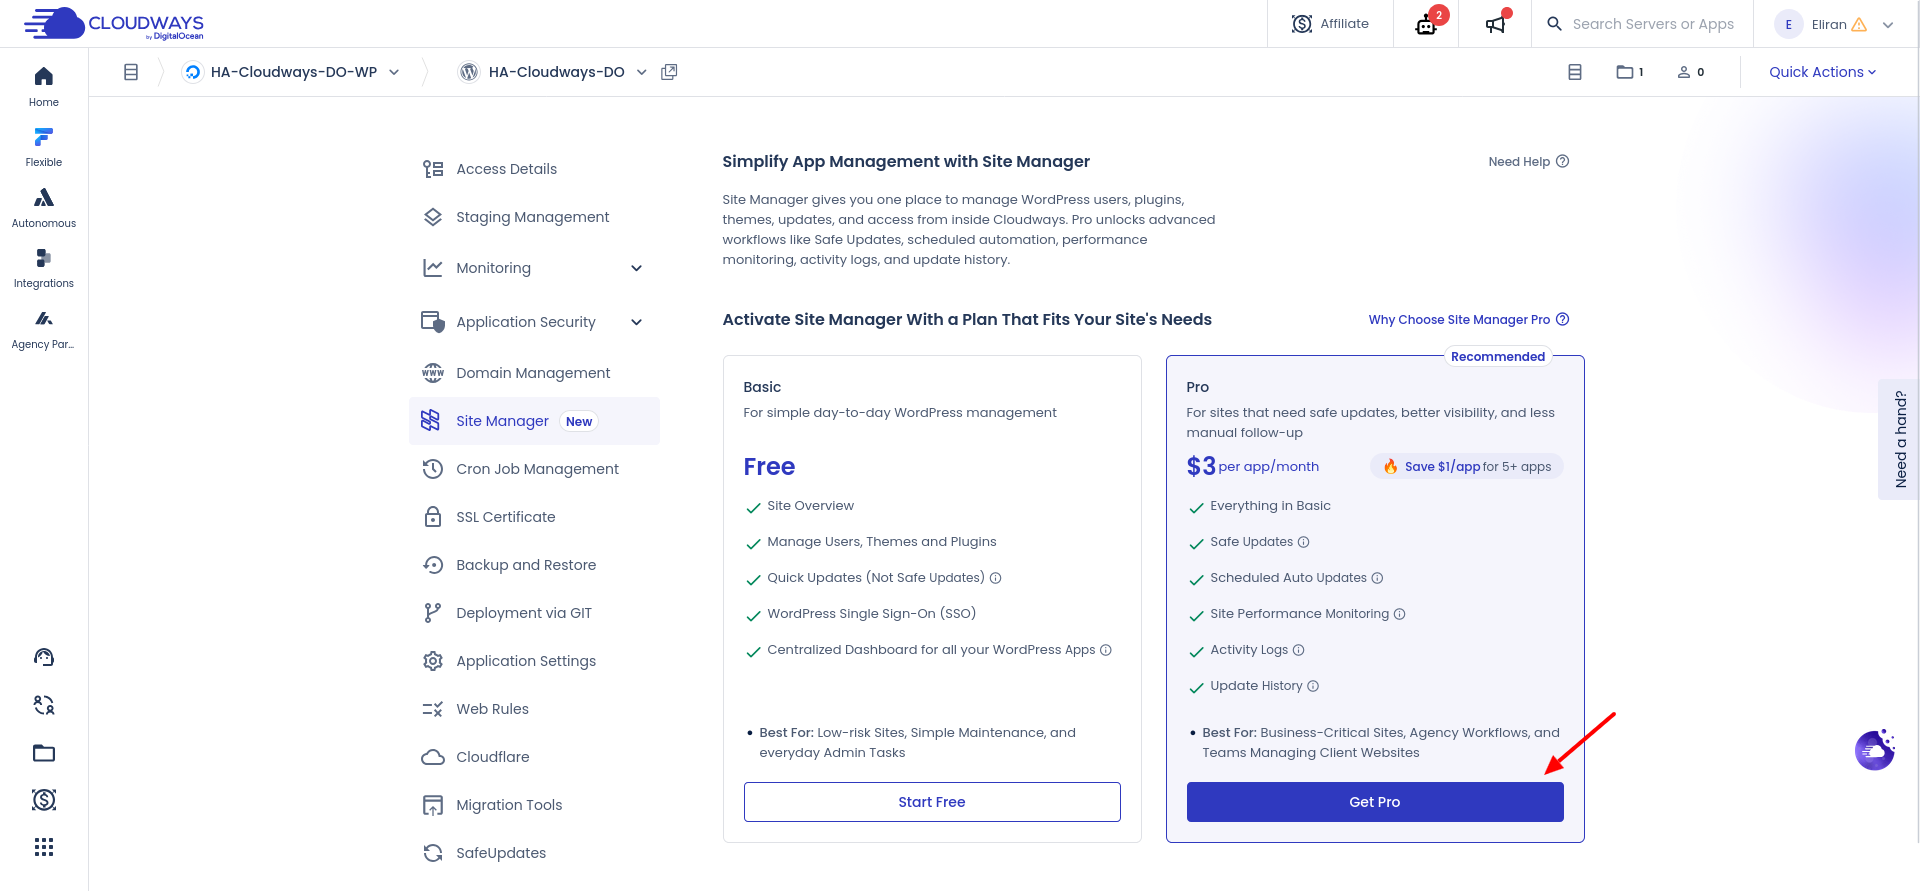Screen dimensions: 1920x891
Task: Click info icon next to Safe Updates
Action: point(1304,542)
